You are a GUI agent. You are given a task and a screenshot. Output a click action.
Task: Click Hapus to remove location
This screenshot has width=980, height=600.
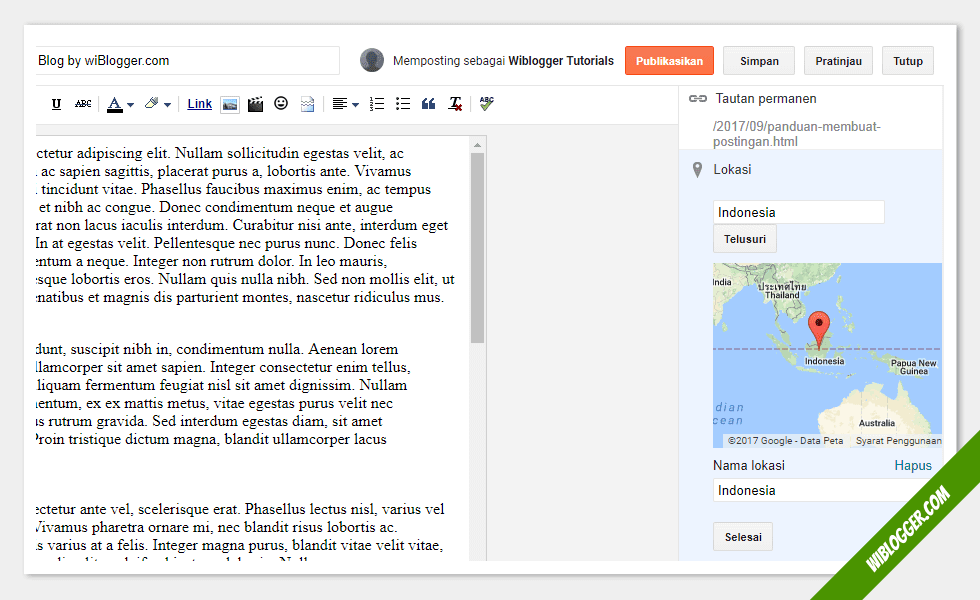click(912, 466)
